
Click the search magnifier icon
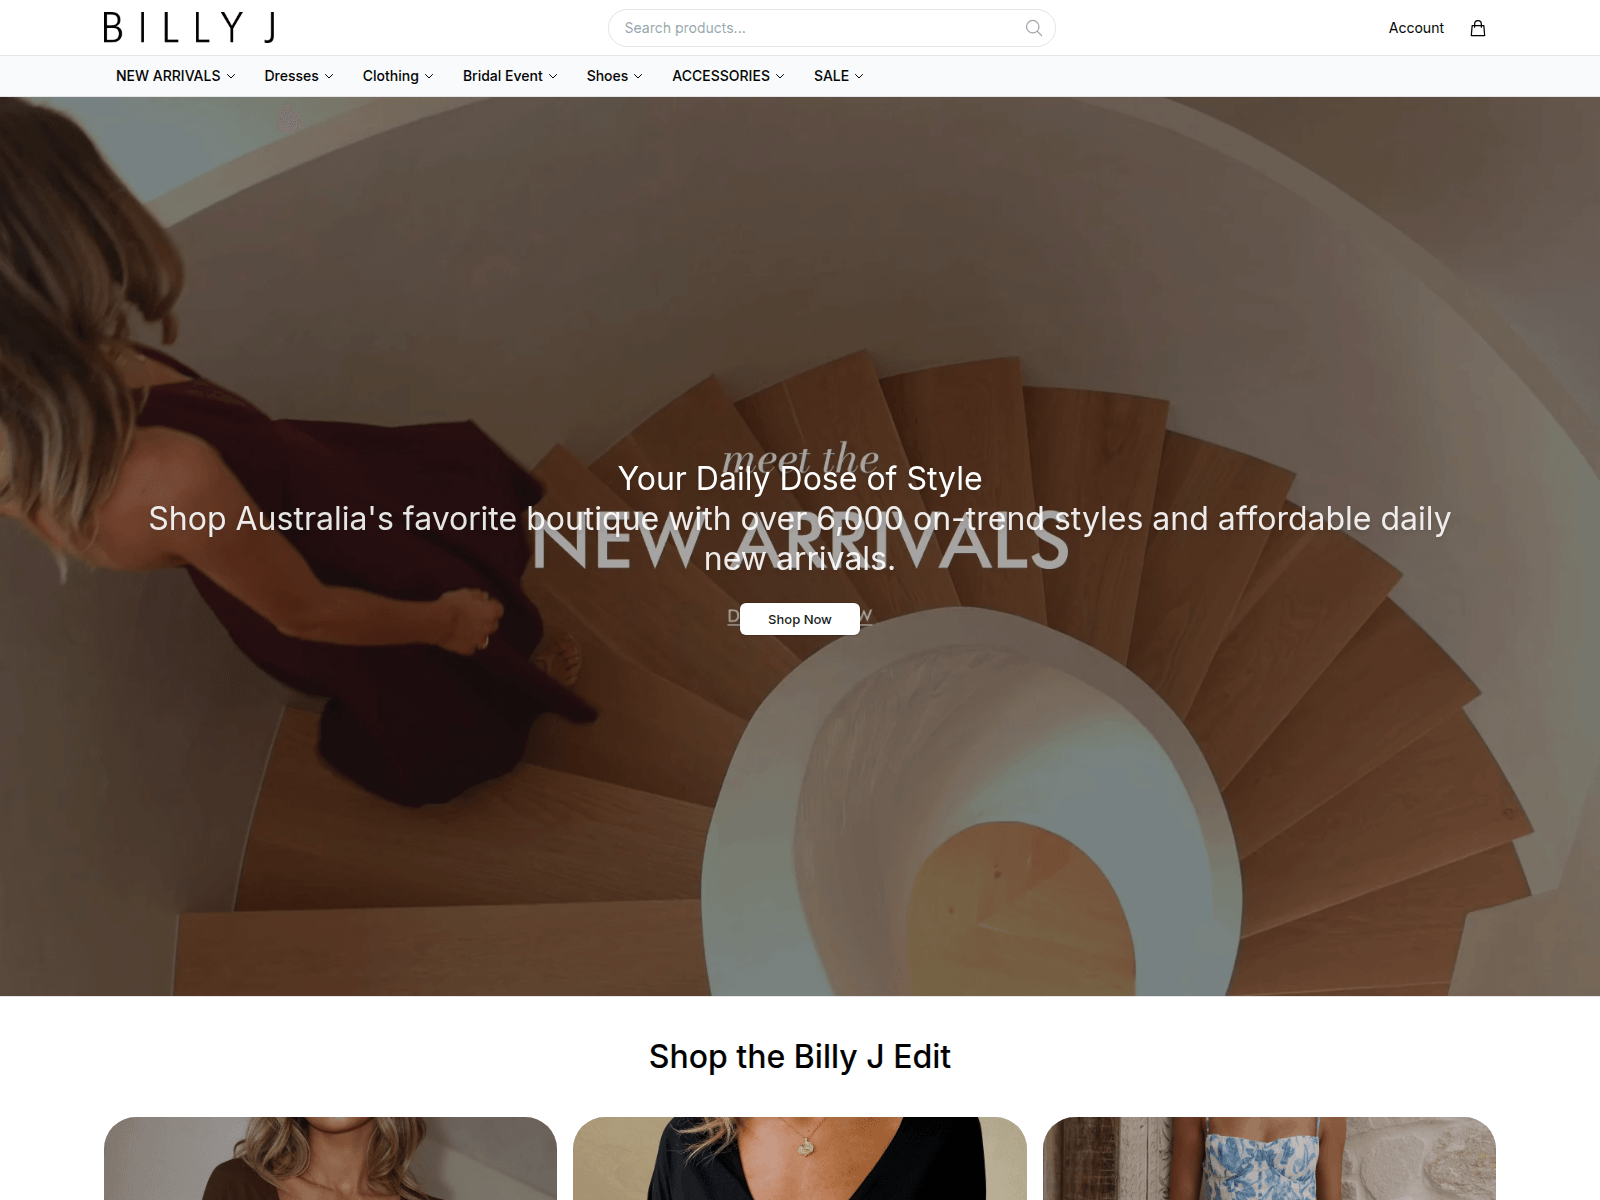tap(1034, 28)
